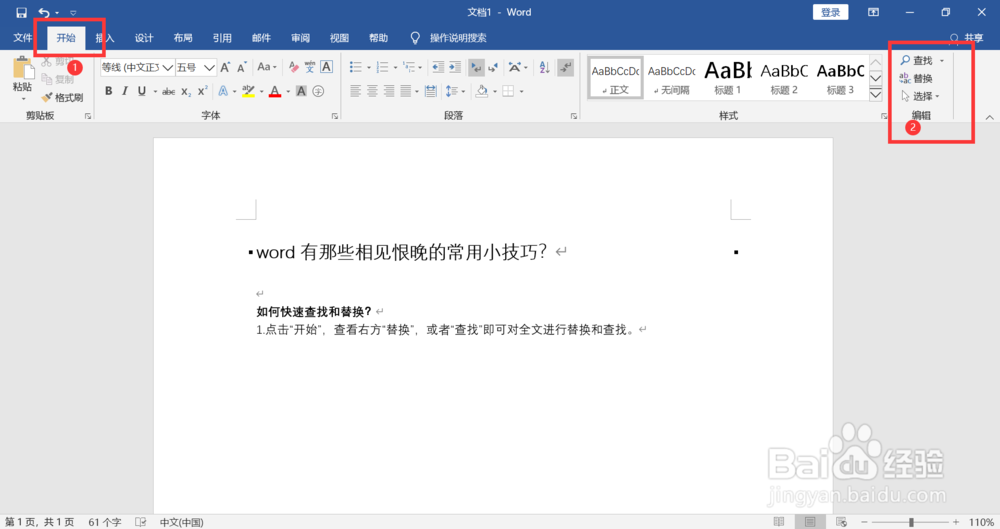Toggle Italic formatting

pos(125,91)
